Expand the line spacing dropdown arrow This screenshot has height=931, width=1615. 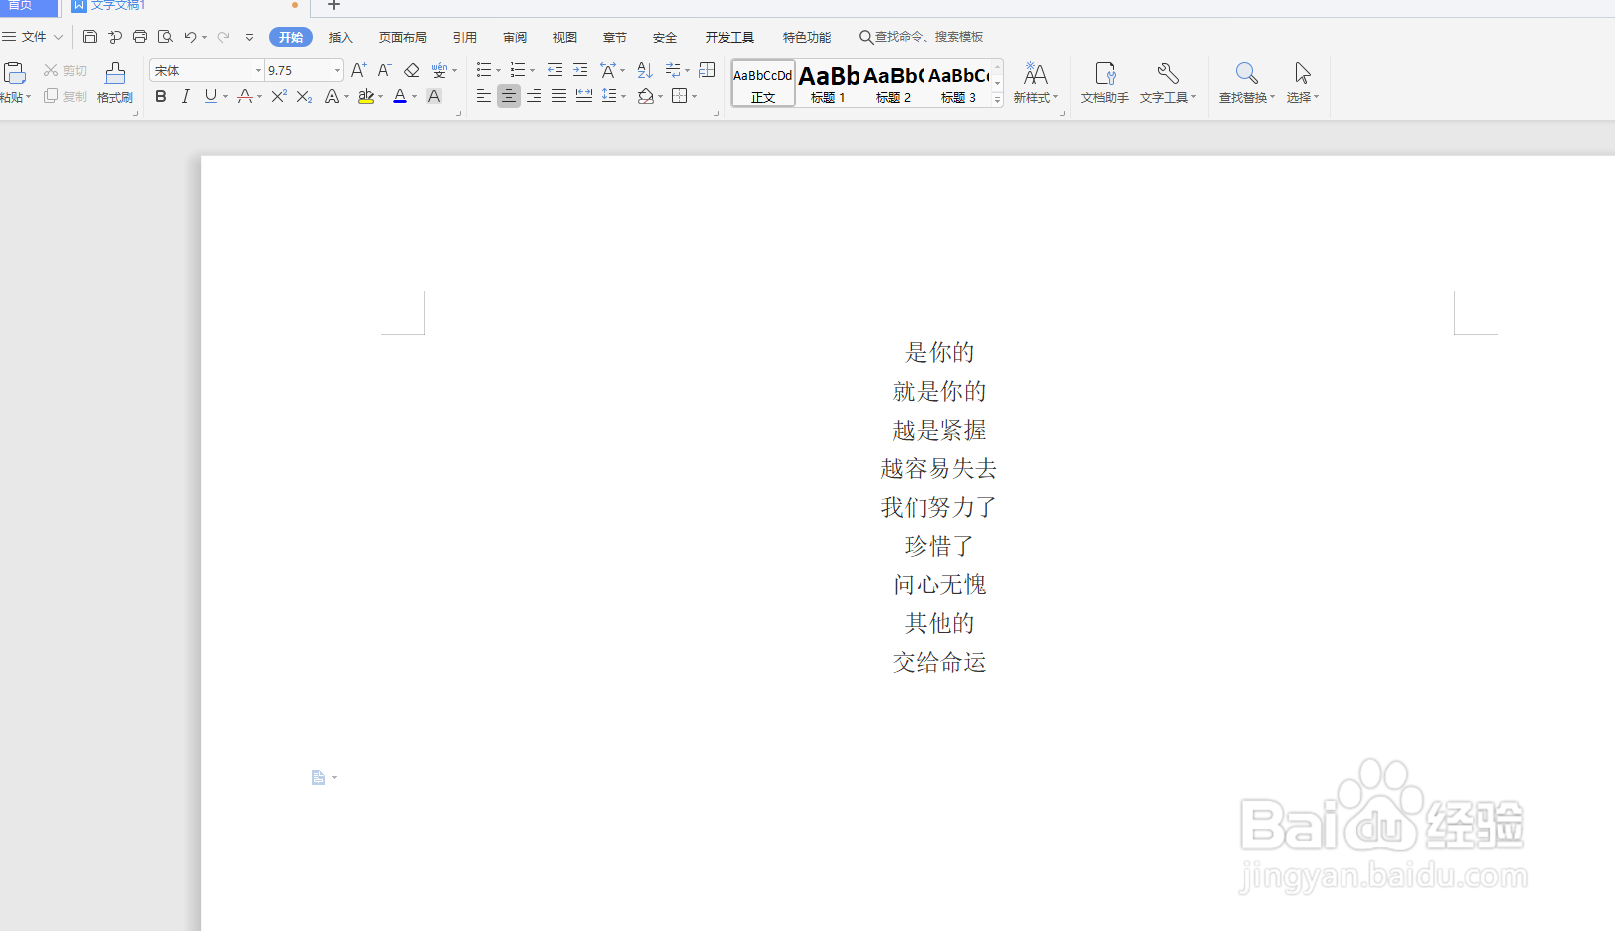624,97
